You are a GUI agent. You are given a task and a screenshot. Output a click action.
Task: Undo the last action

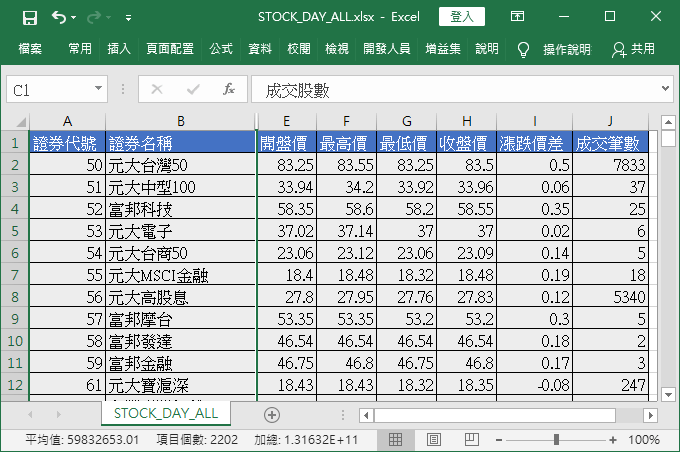click(59, 17)
